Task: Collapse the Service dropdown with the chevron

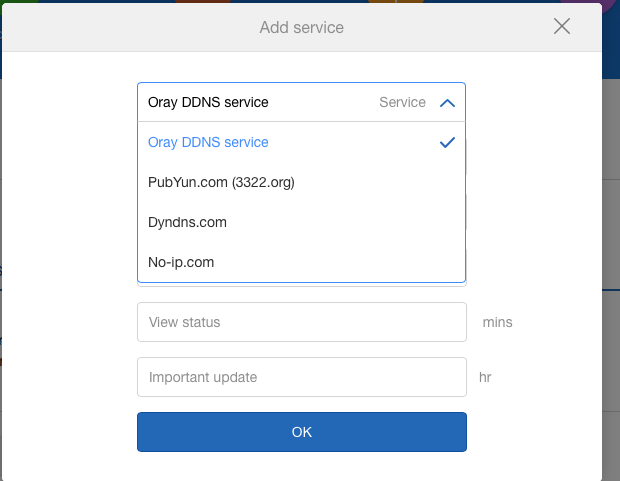Action: point(447,102)
